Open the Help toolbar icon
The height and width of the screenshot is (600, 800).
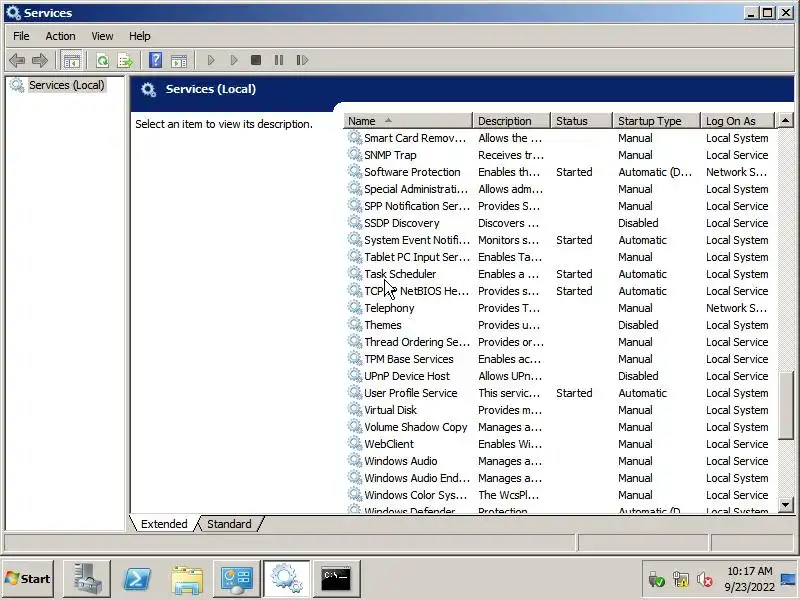pyautogui.click(x=156, y=60)
